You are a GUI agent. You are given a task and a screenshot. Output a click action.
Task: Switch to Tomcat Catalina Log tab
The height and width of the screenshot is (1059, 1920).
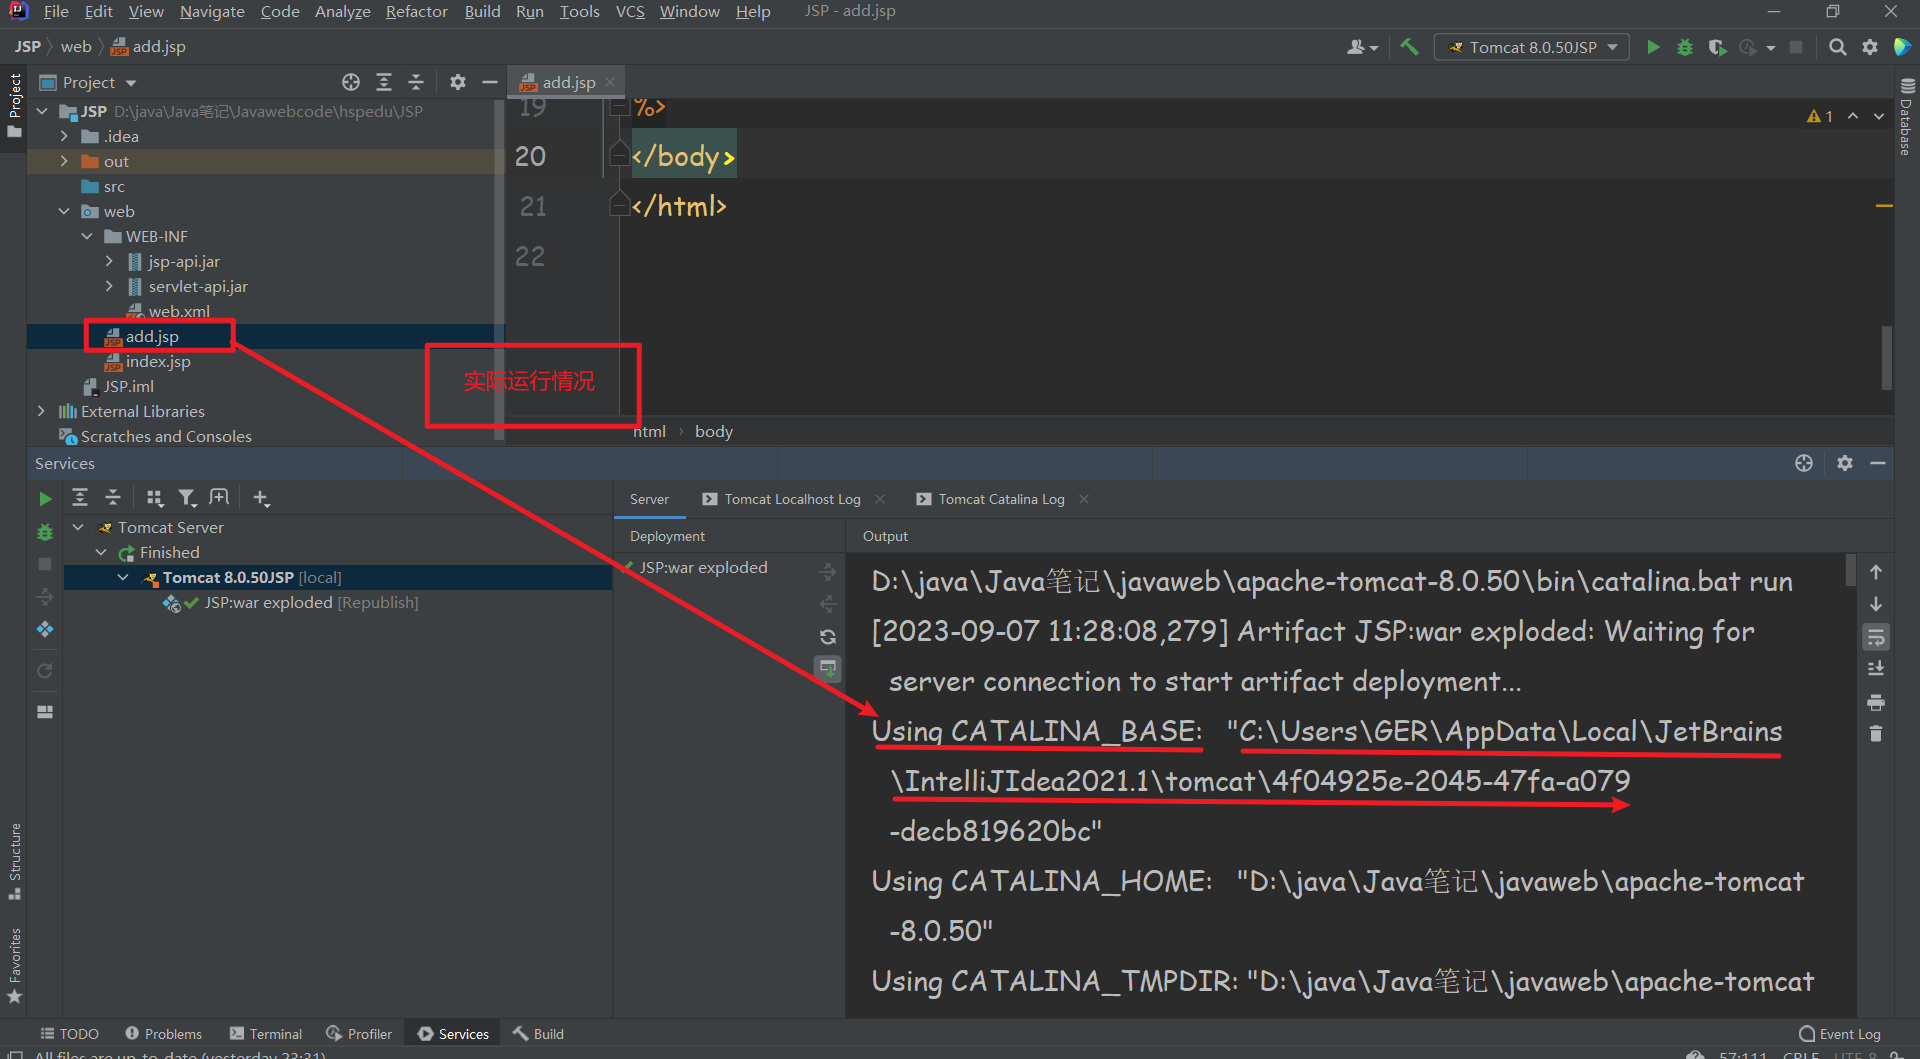991,499
